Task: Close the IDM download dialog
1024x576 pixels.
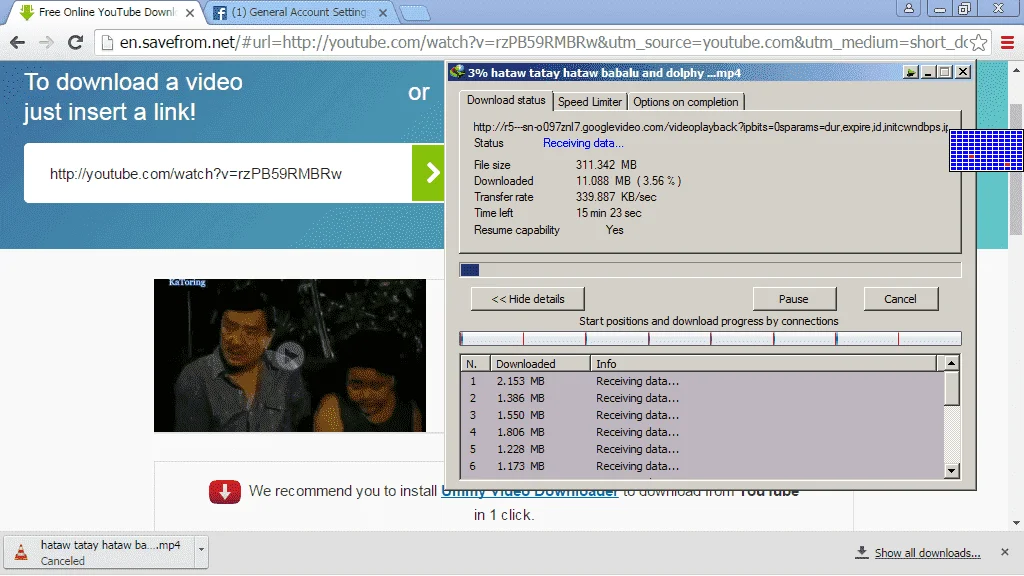Action: pos(963,72)
